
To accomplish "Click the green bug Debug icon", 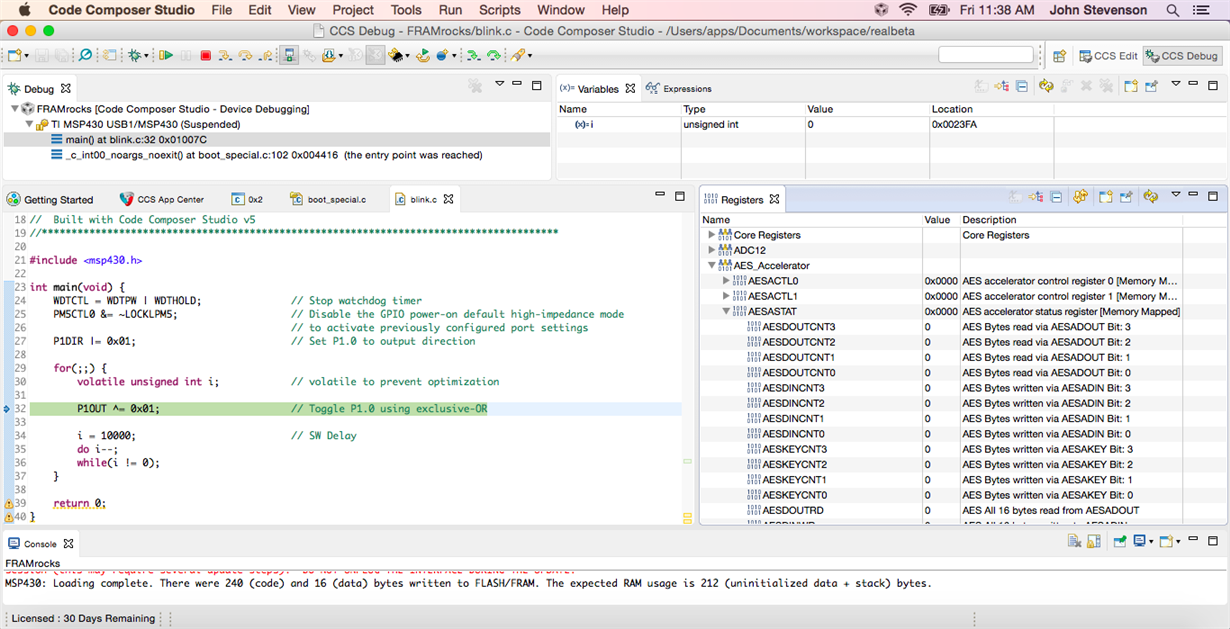I will 135,56.
